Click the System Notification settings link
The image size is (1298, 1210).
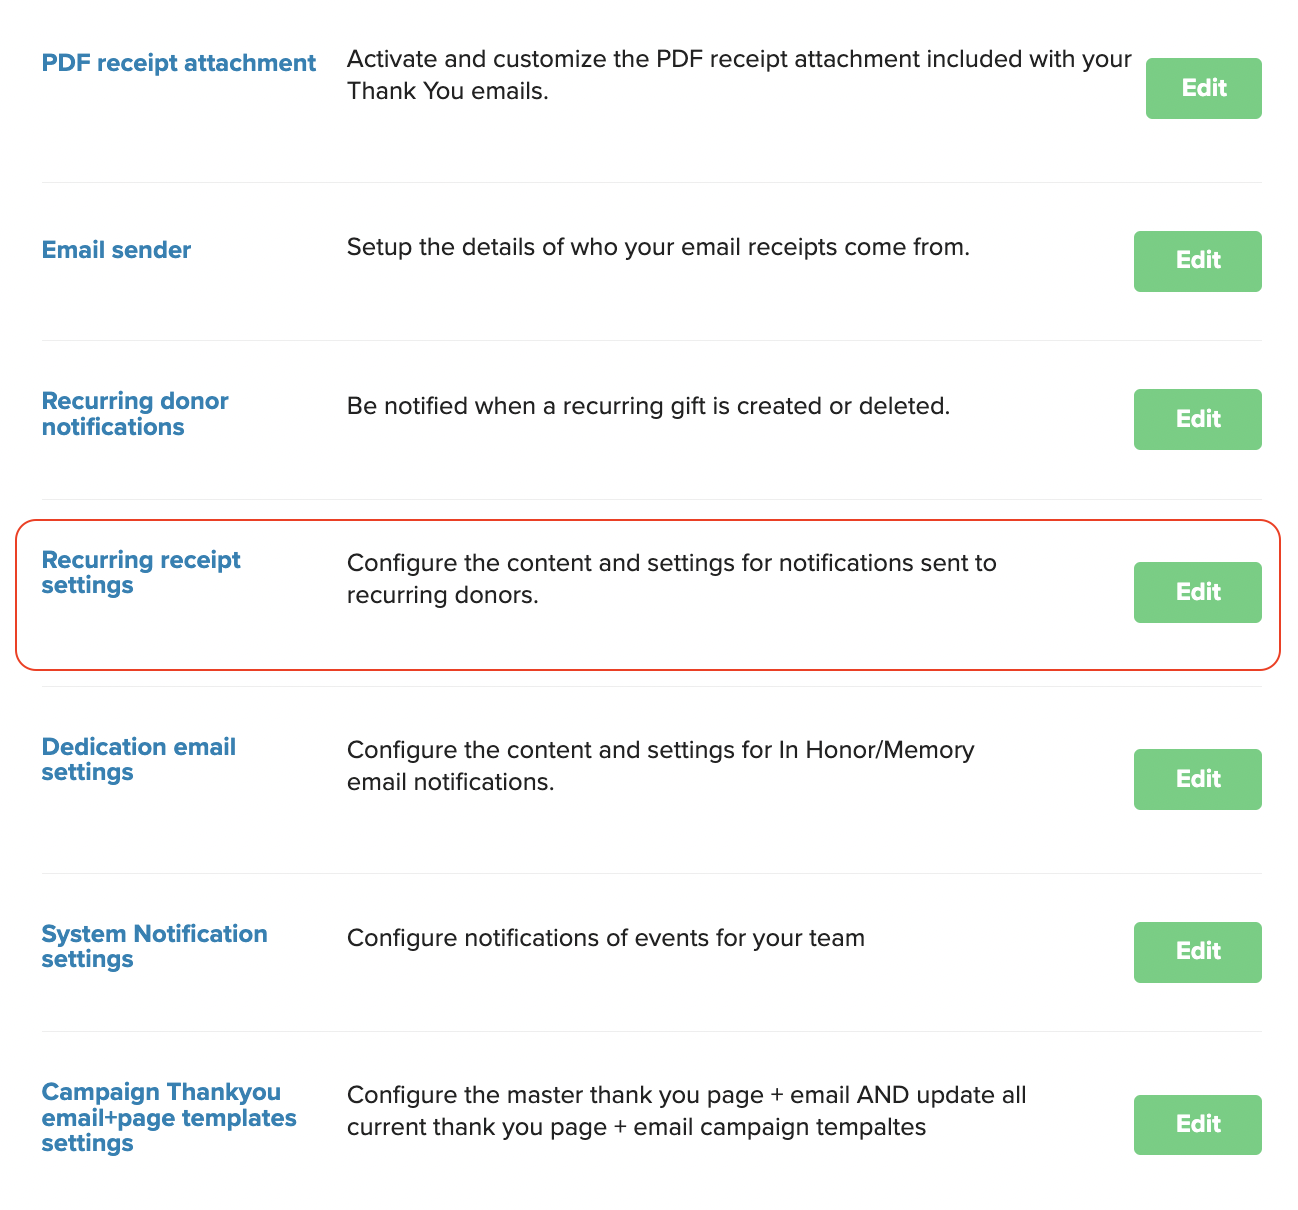154,946
